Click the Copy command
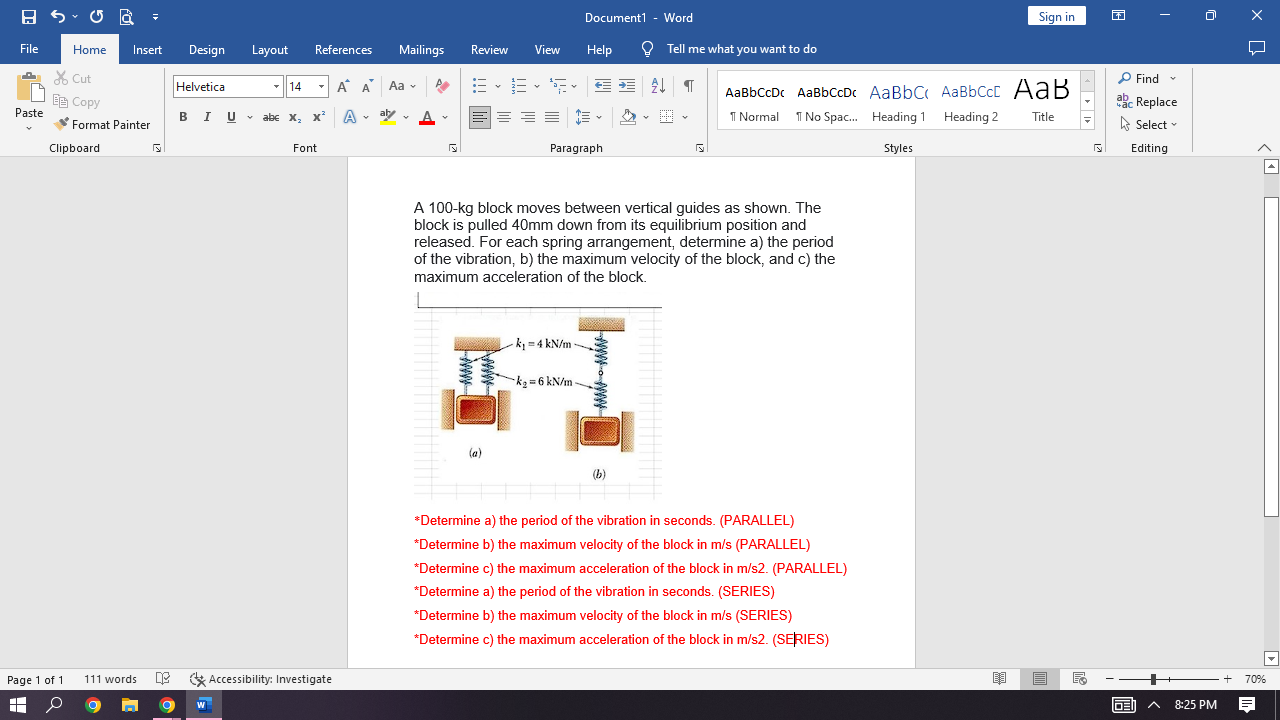The width and height of the screenshot is (1280, 720). click(x=77, y=101)
